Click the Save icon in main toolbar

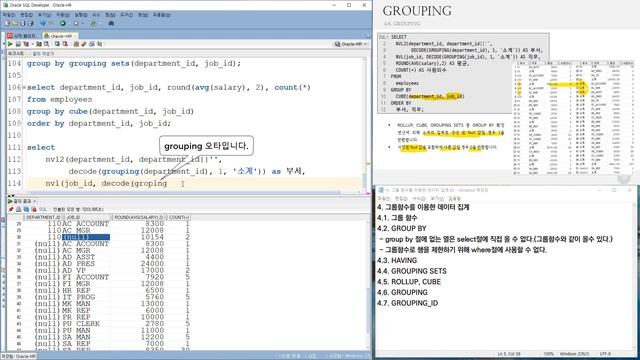pyautogui.click(x=22, y=23)
